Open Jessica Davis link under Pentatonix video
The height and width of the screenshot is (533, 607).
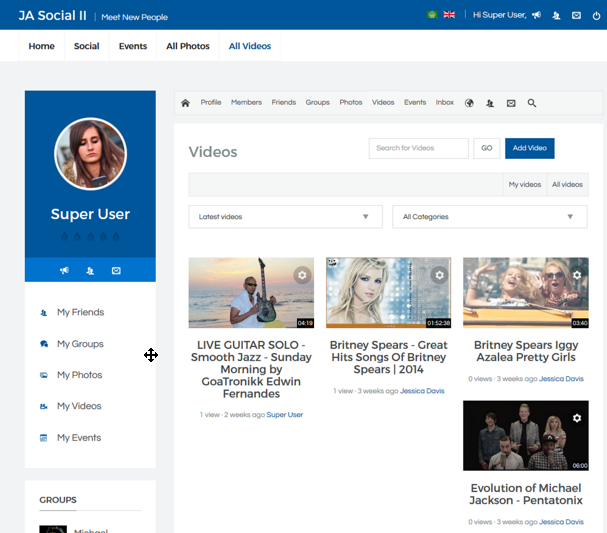point(561,522)
